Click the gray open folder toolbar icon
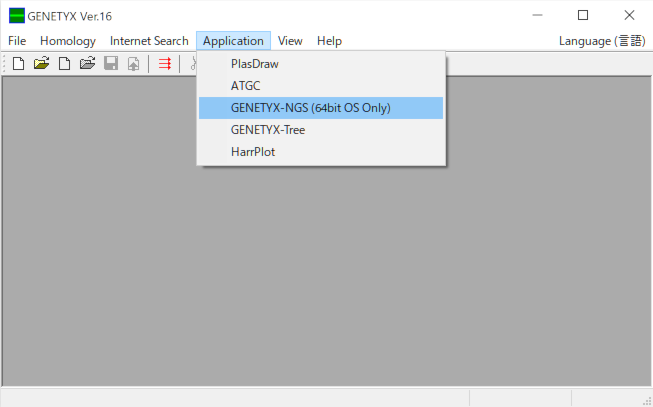This screenshot has height=407, width=653. (x=87, y=64)
